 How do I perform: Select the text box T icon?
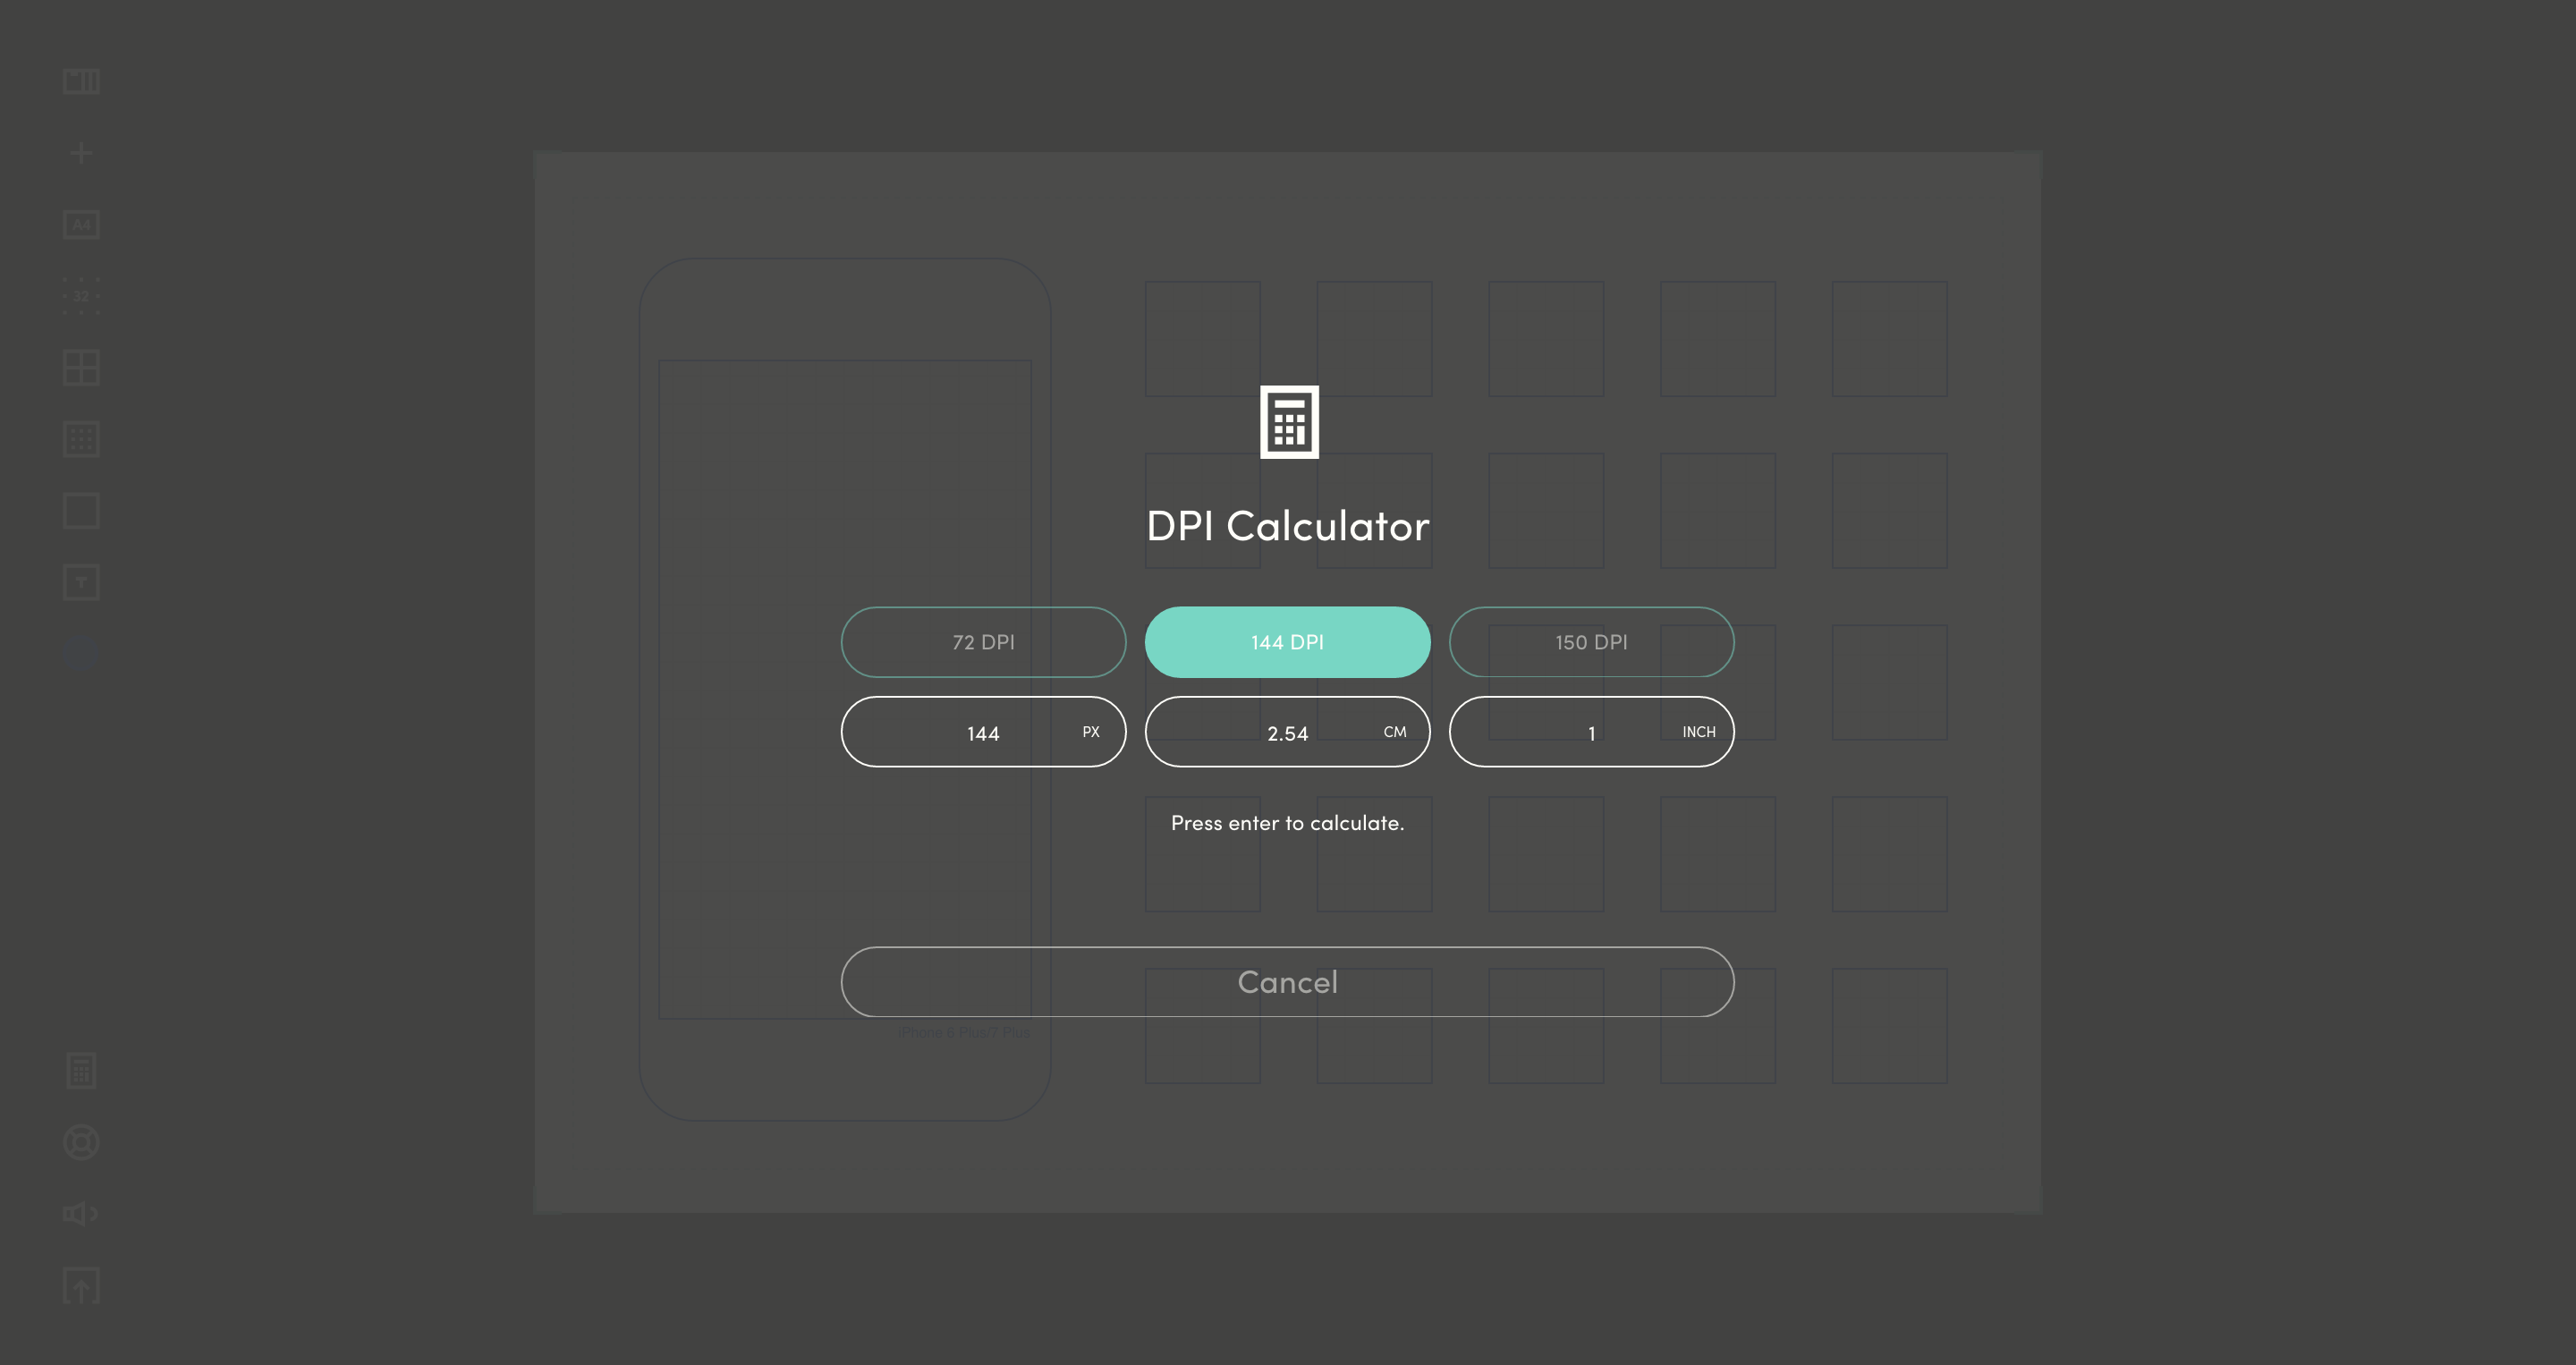[x=81, y=582]
